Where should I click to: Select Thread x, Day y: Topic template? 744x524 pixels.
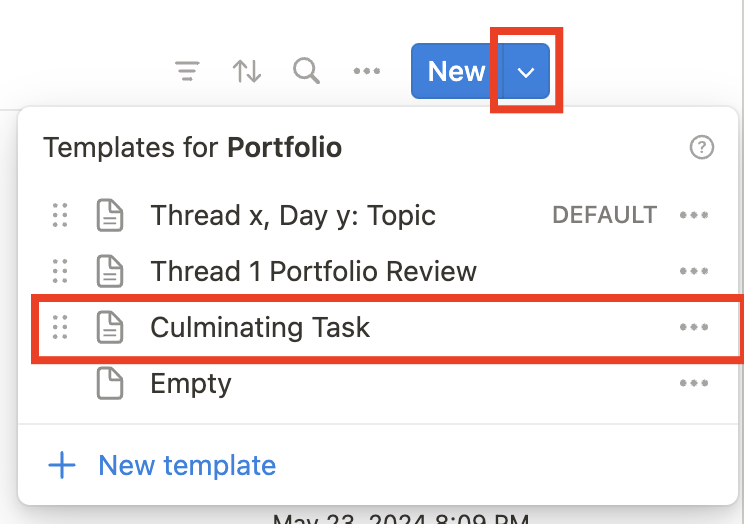(292, 215)
